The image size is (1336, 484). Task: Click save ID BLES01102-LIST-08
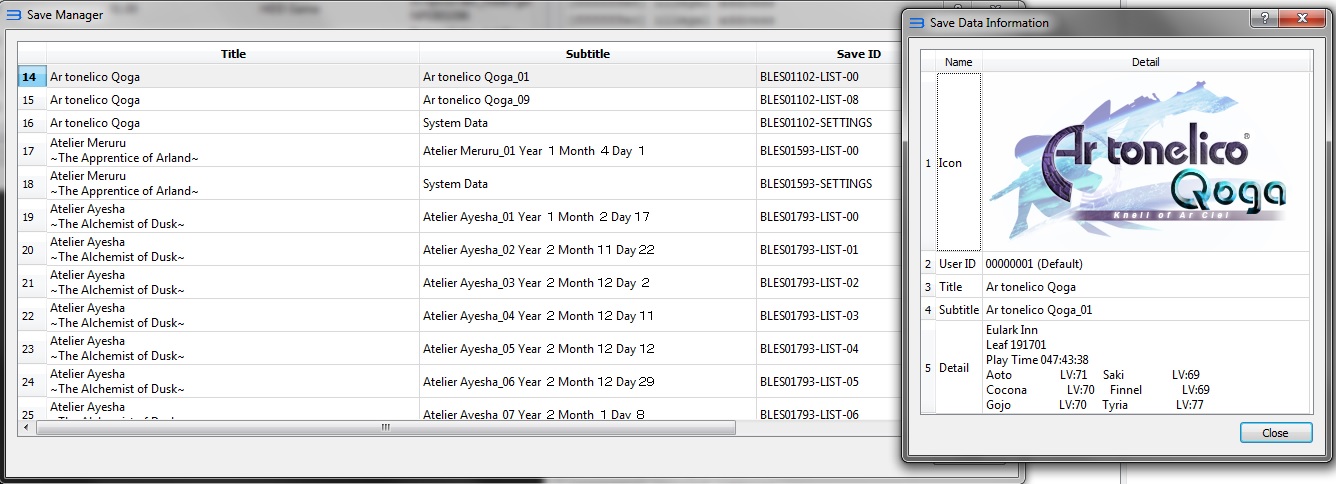coord(828,100)
